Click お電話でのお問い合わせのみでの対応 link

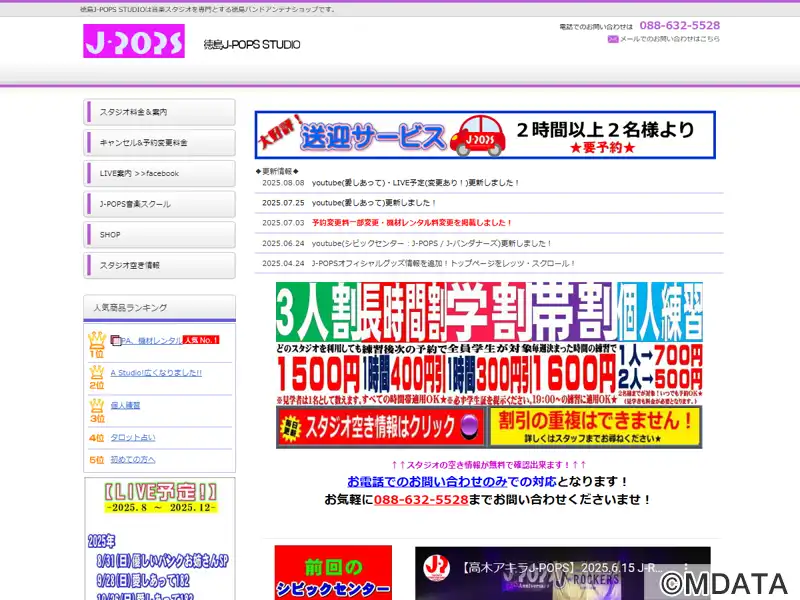click(x=452, y=482)
